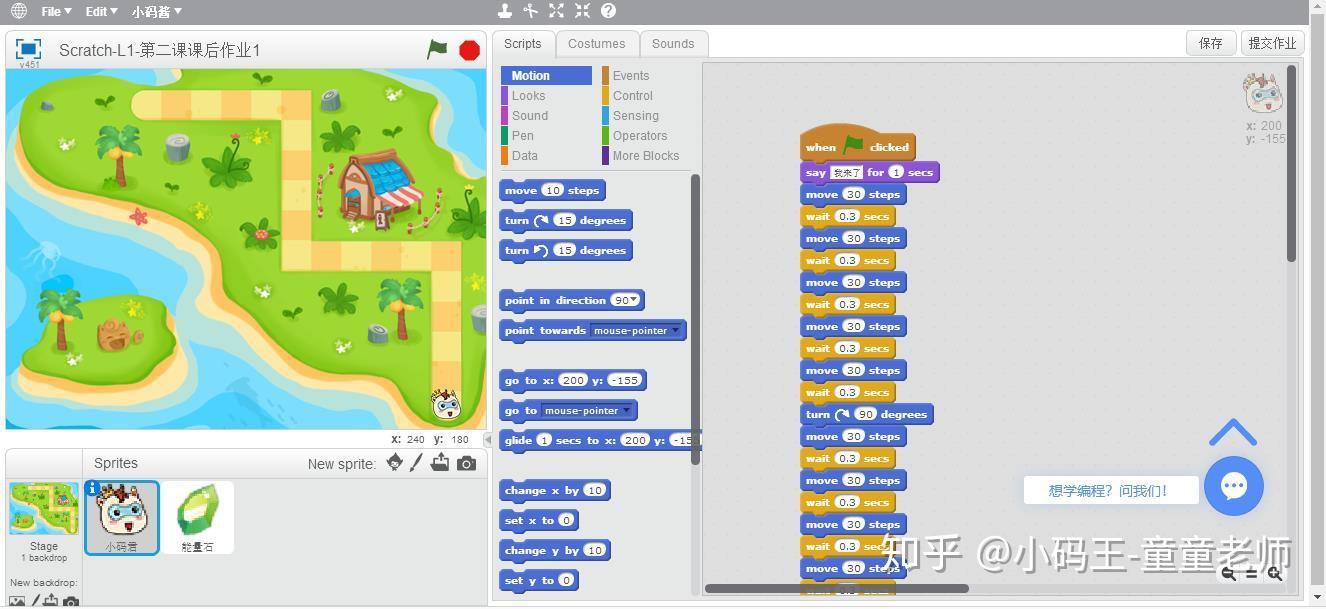This screenshot has width=1326, height=609.
Task: Select the Looks block category
Action: pos(529,96)
